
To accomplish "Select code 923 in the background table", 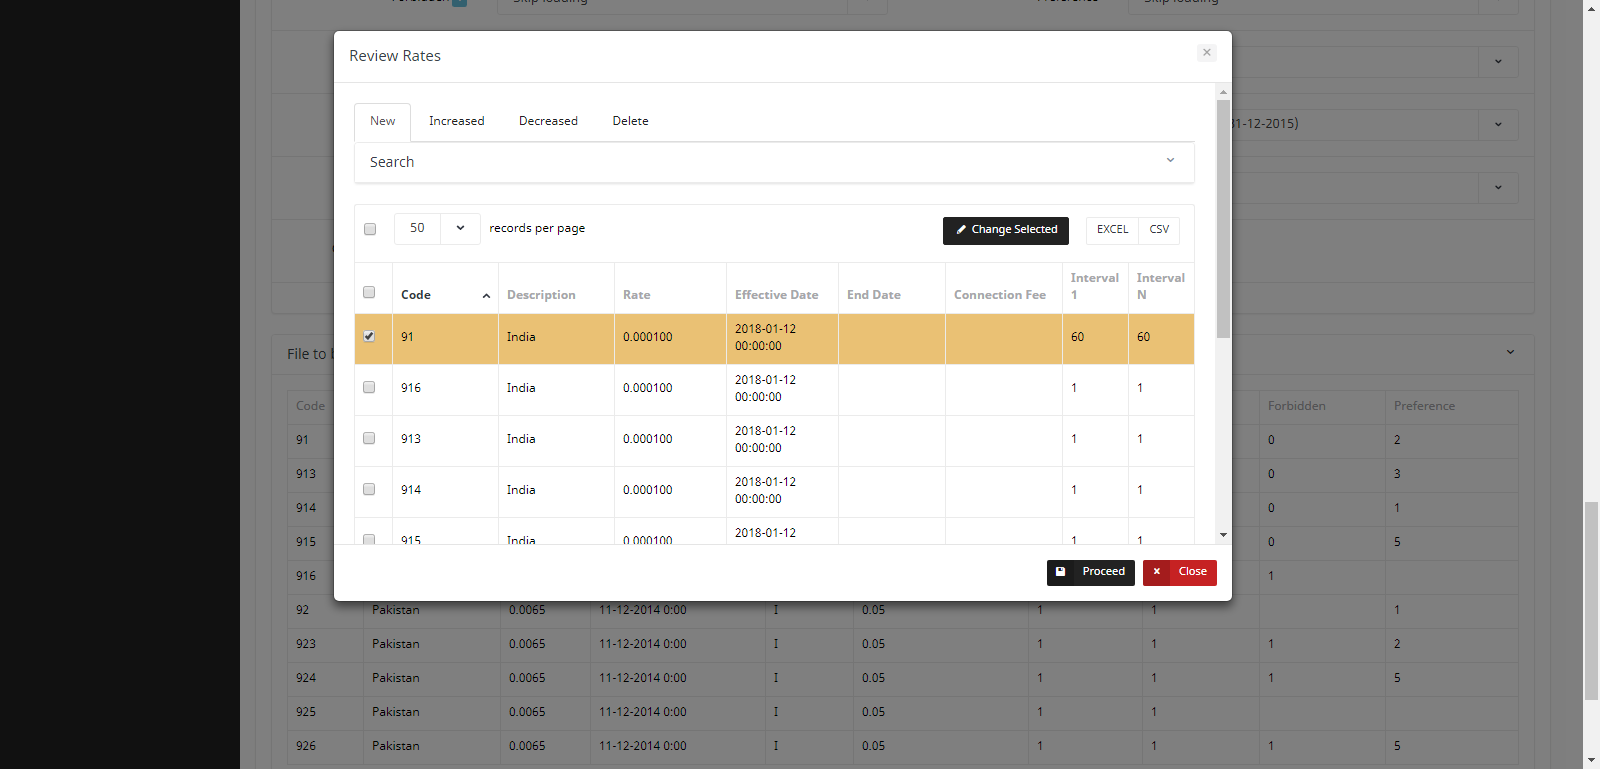I will click(306, 644).
